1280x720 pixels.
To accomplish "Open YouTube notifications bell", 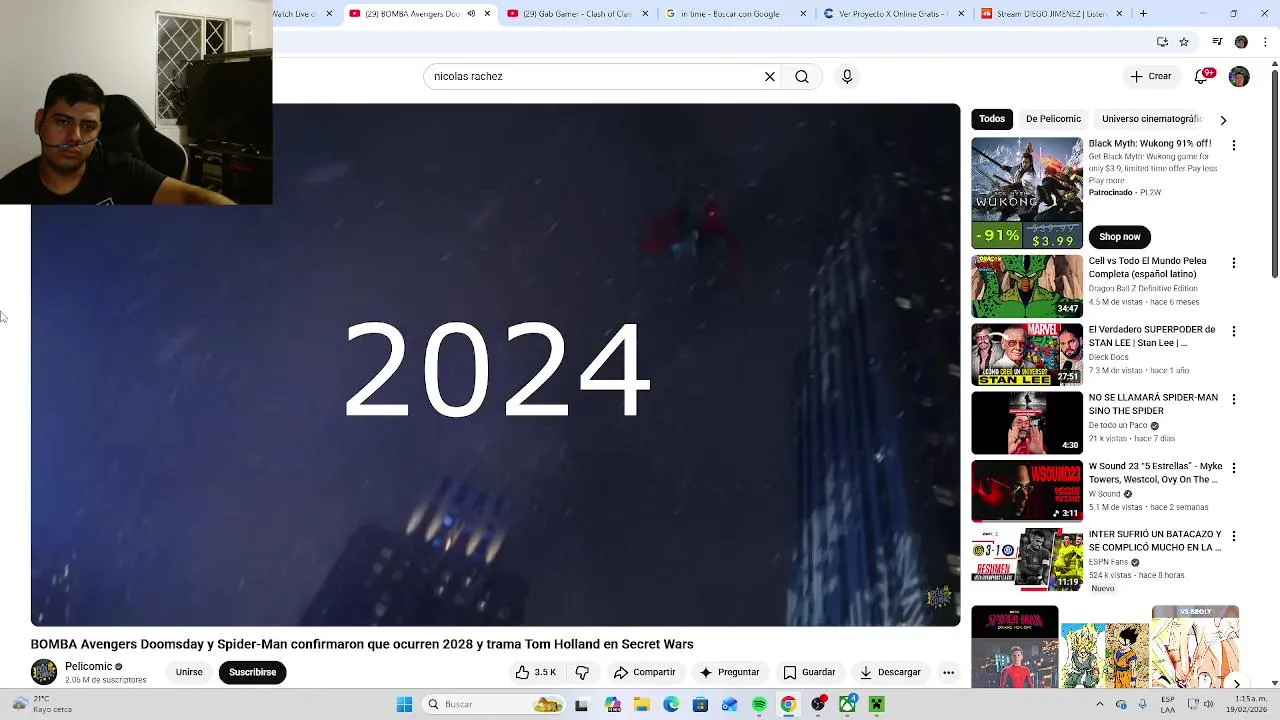I will point(1203,76).
